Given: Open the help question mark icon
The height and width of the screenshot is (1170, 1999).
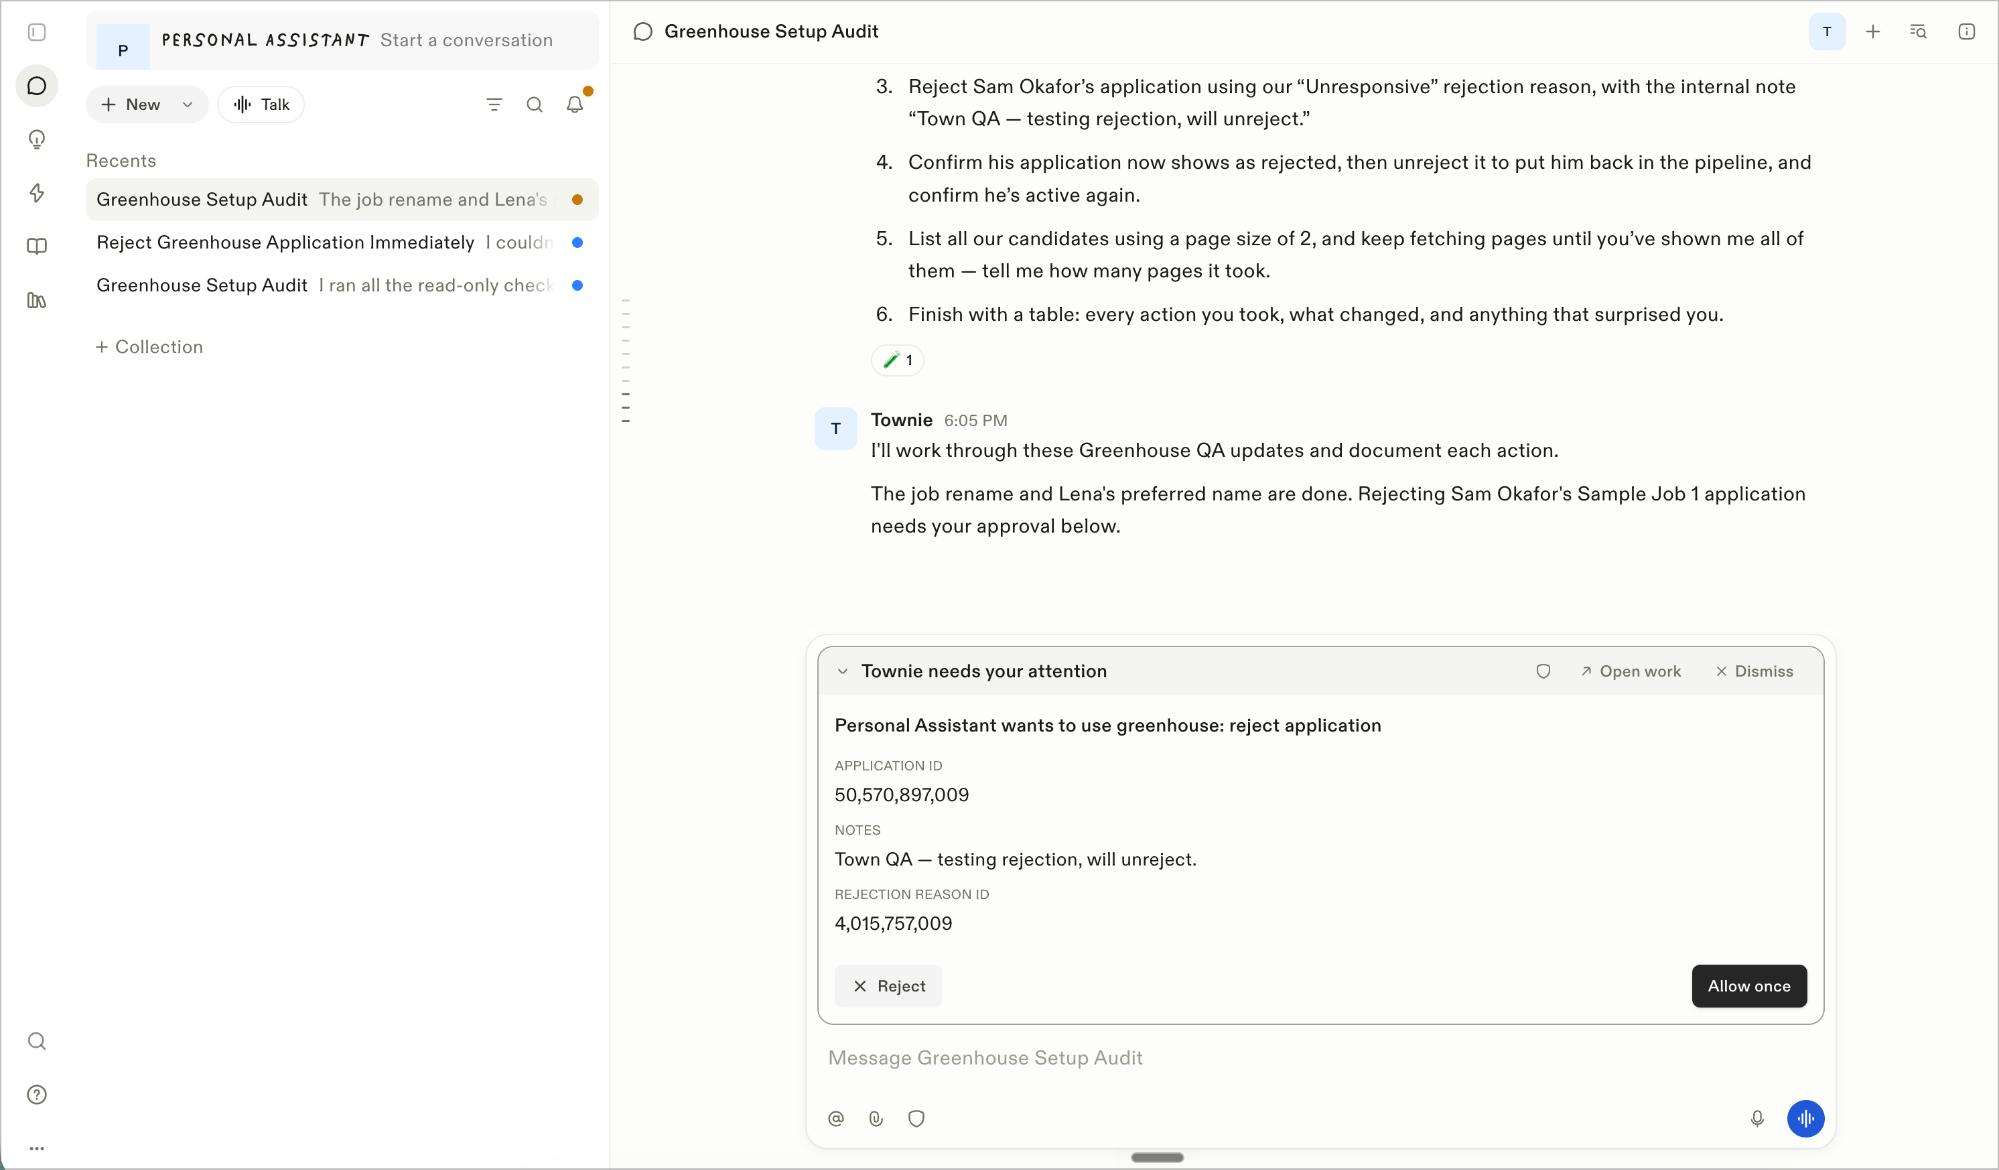Looking at the screenshot, I should (x=37, y=1095).
